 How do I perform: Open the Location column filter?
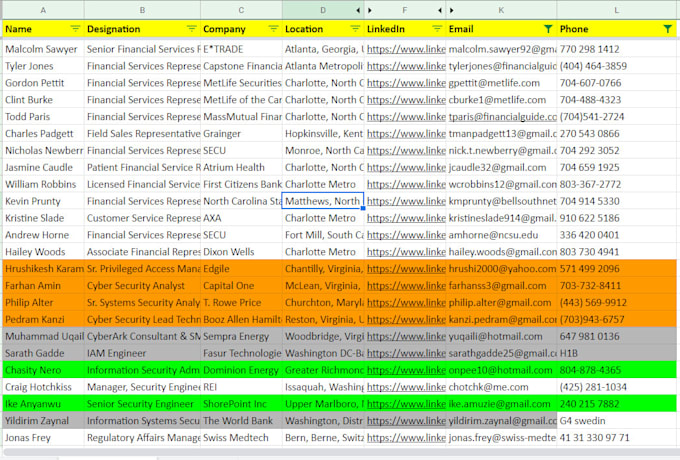[355, 29]
